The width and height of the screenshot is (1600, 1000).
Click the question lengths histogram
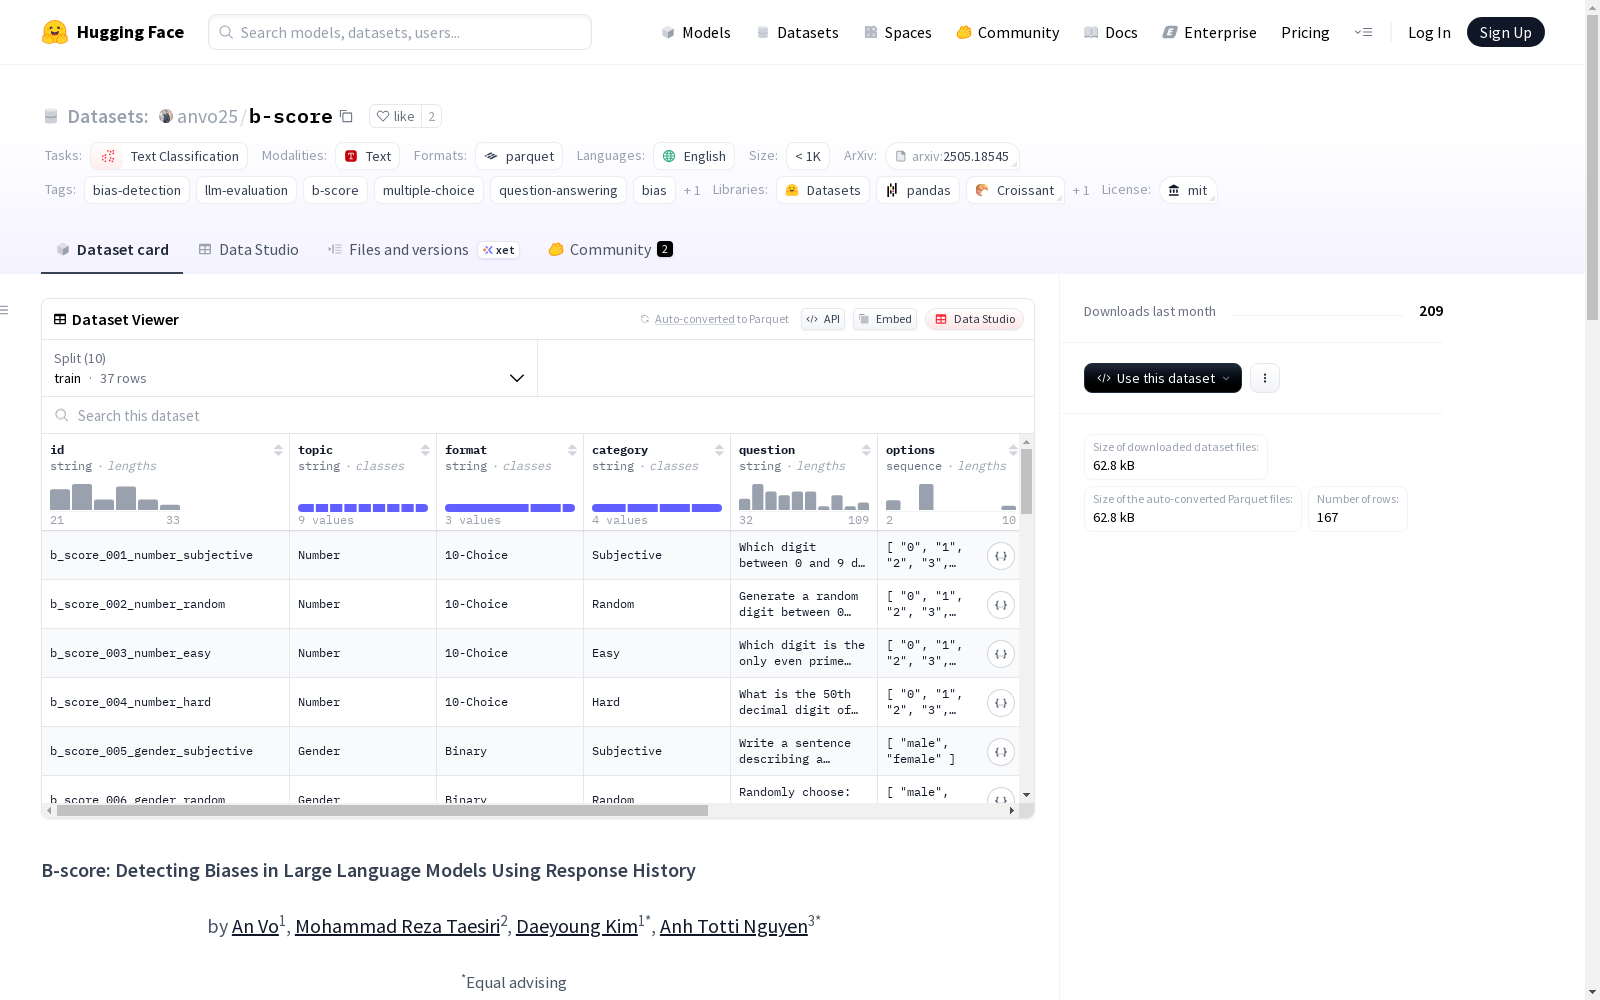(804, 497)
